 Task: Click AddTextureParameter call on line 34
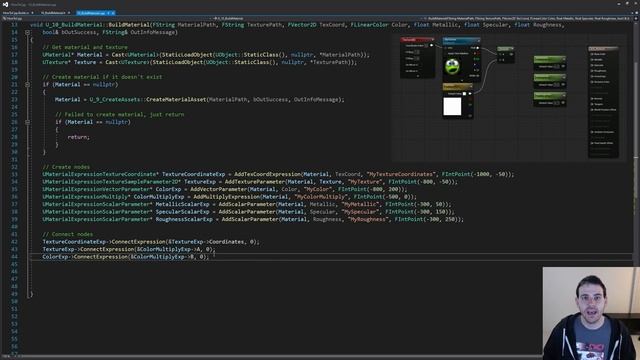[x=255, y=182]
